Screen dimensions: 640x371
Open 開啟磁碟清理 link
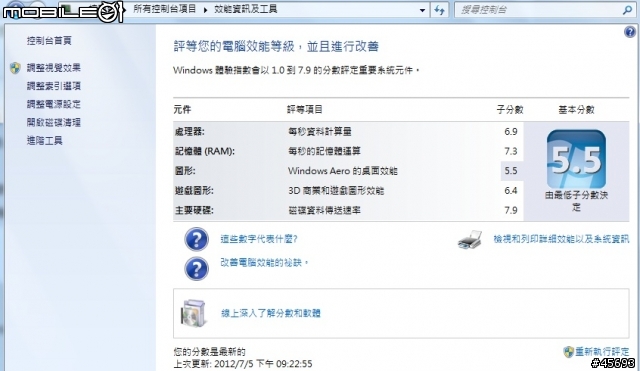click(x=53, y=122)
